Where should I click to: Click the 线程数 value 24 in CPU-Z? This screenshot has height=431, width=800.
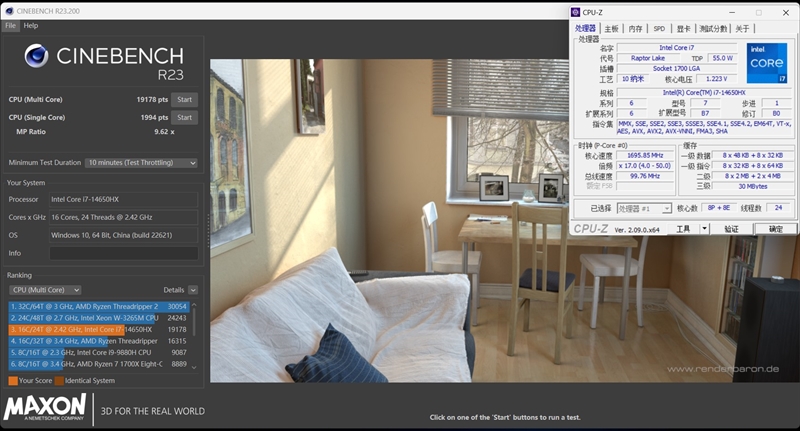pos(779,208)
